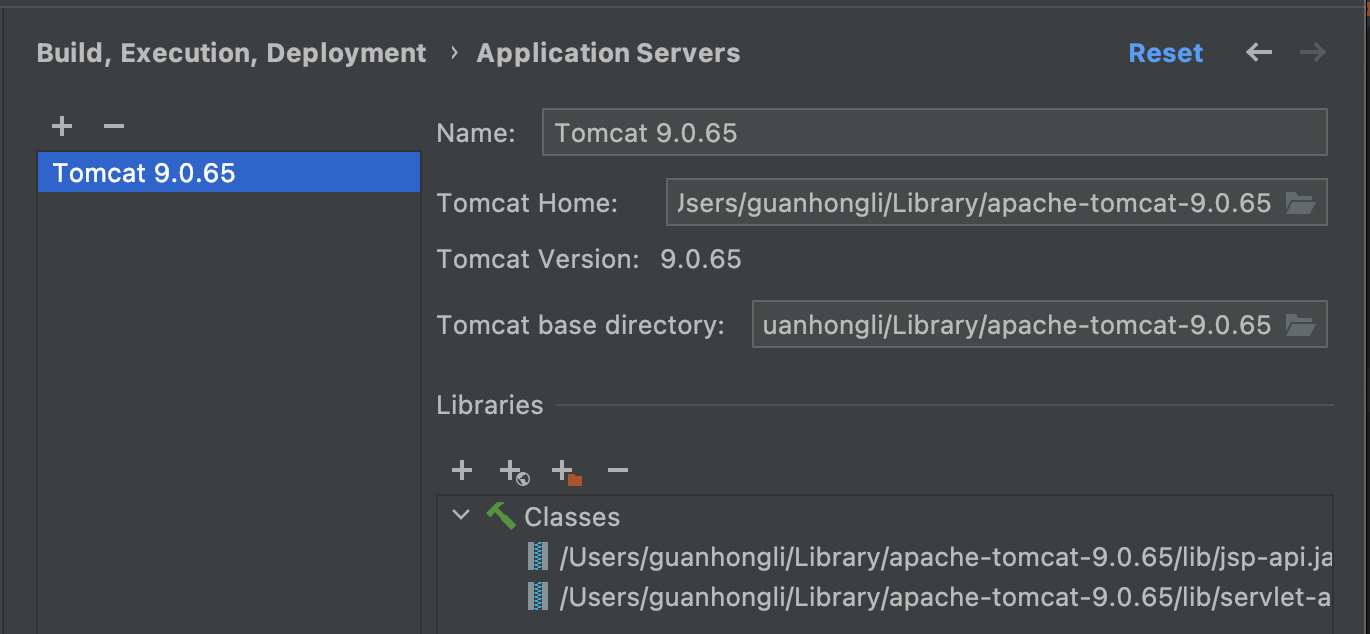Select the Classes tree row label
1370x634 pixels.
point(572,517)
